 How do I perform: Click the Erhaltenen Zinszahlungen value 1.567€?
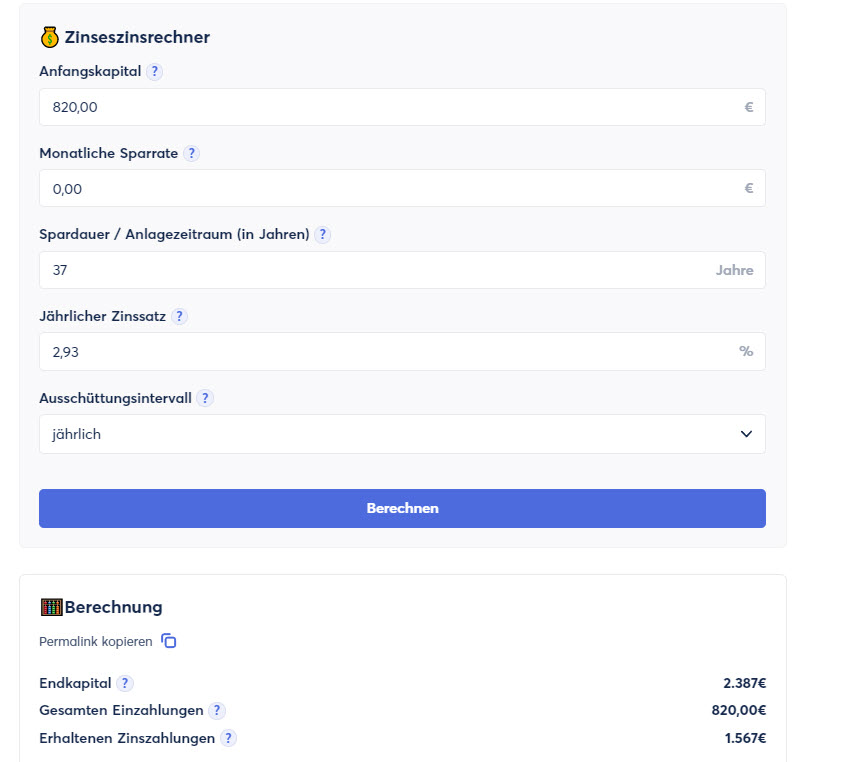(745, 739)
